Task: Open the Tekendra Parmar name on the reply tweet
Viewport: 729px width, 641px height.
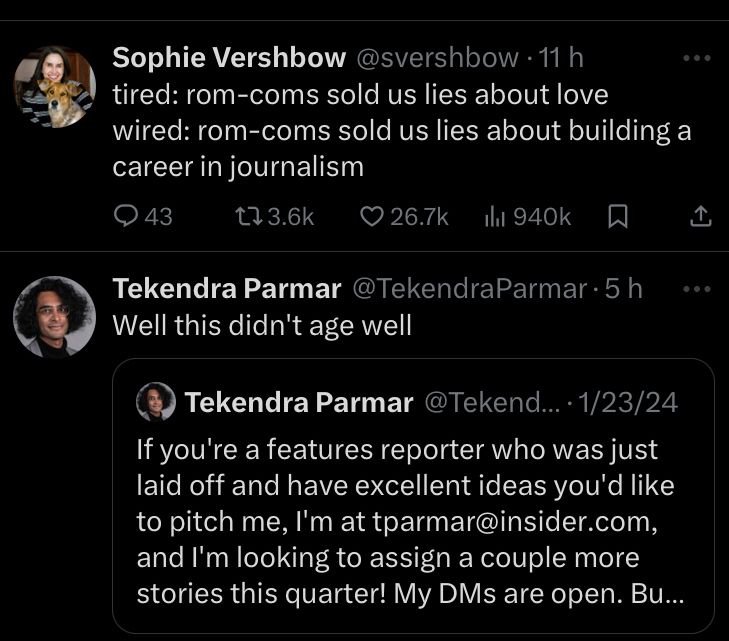Action: [227, 289]
